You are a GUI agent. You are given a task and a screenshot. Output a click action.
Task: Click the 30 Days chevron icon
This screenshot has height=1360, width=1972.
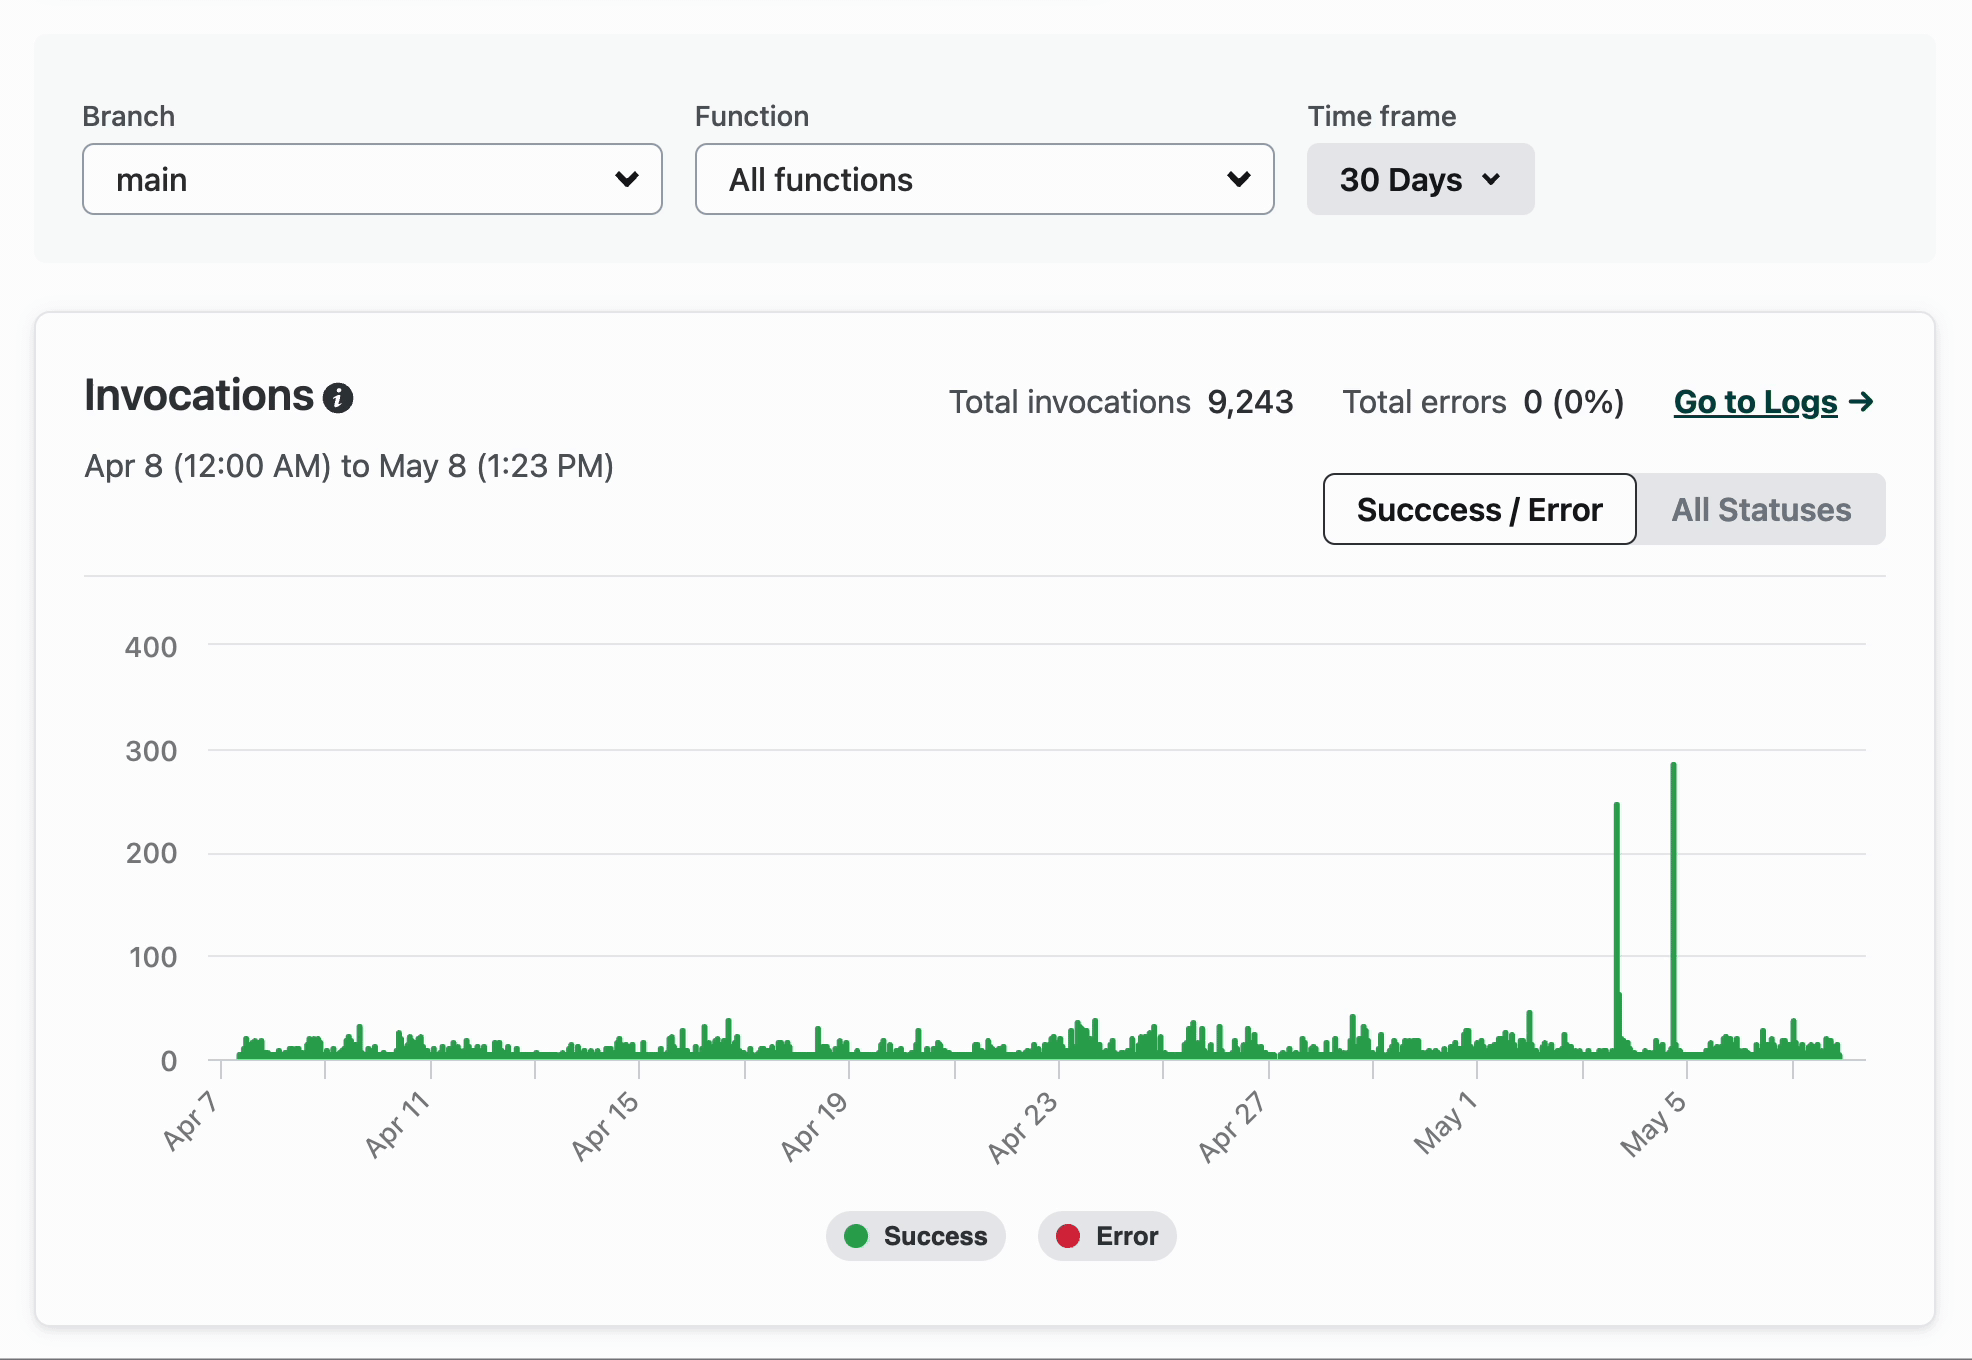click(x=1491, y=180)
